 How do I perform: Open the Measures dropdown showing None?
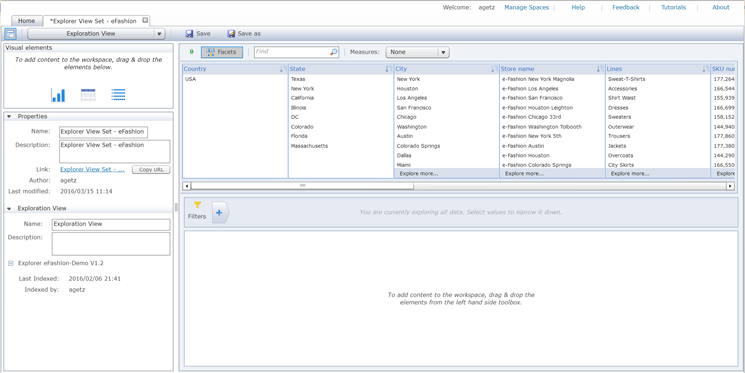418,52
